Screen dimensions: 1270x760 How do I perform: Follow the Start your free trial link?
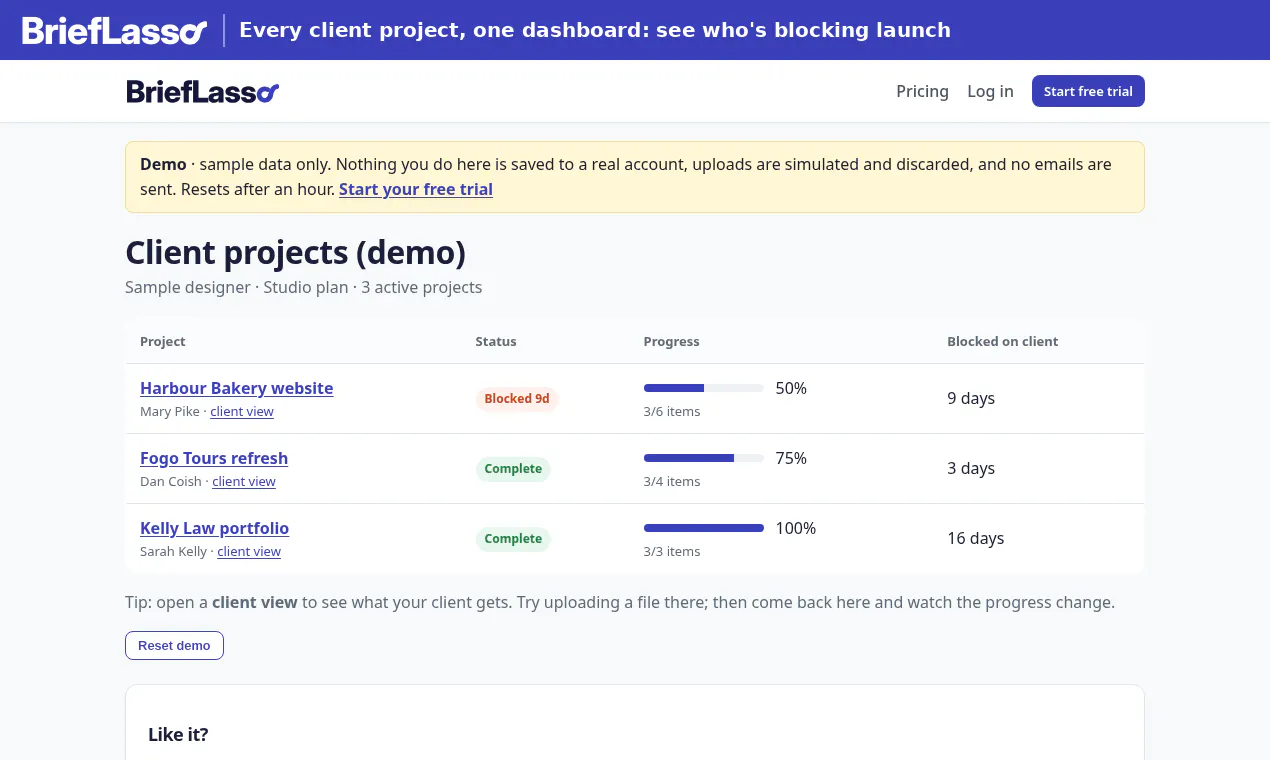click(416, 189)
